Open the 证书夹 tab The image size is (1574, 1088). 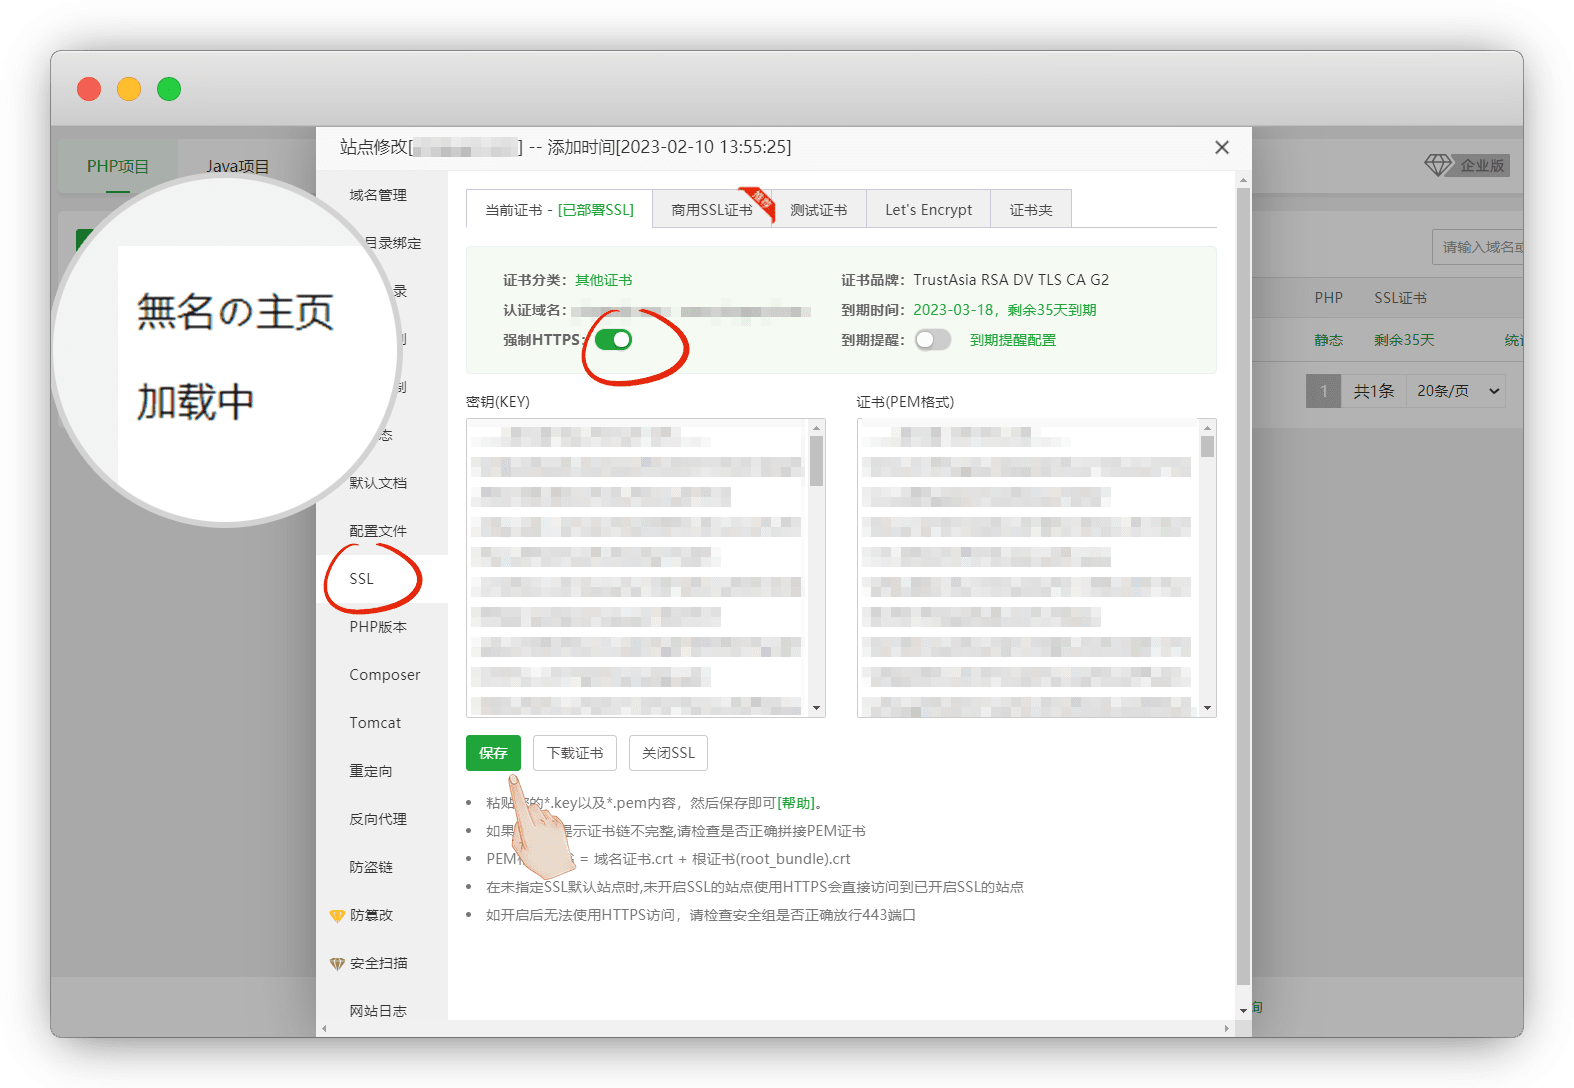(1030, 210)
